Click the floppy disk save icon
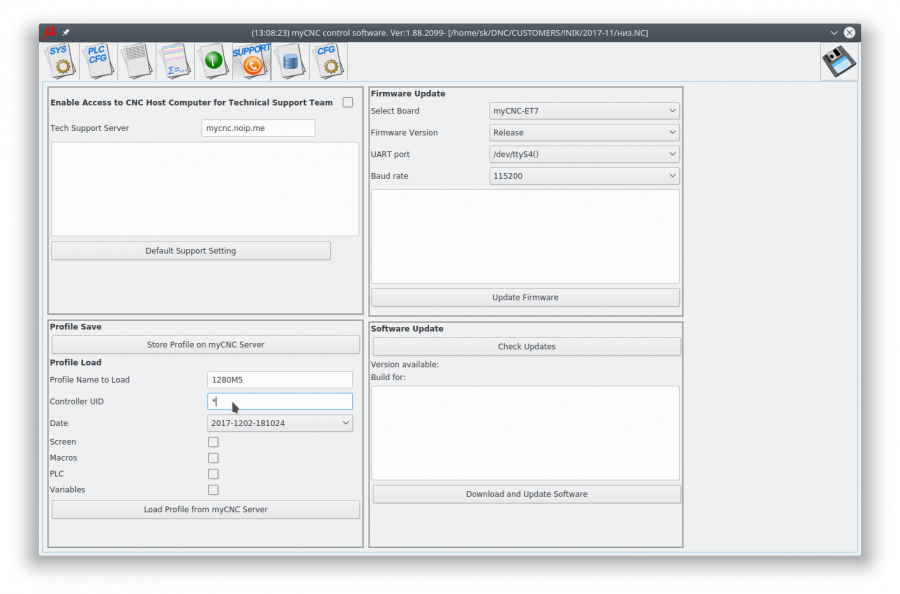 click(839, 61)
